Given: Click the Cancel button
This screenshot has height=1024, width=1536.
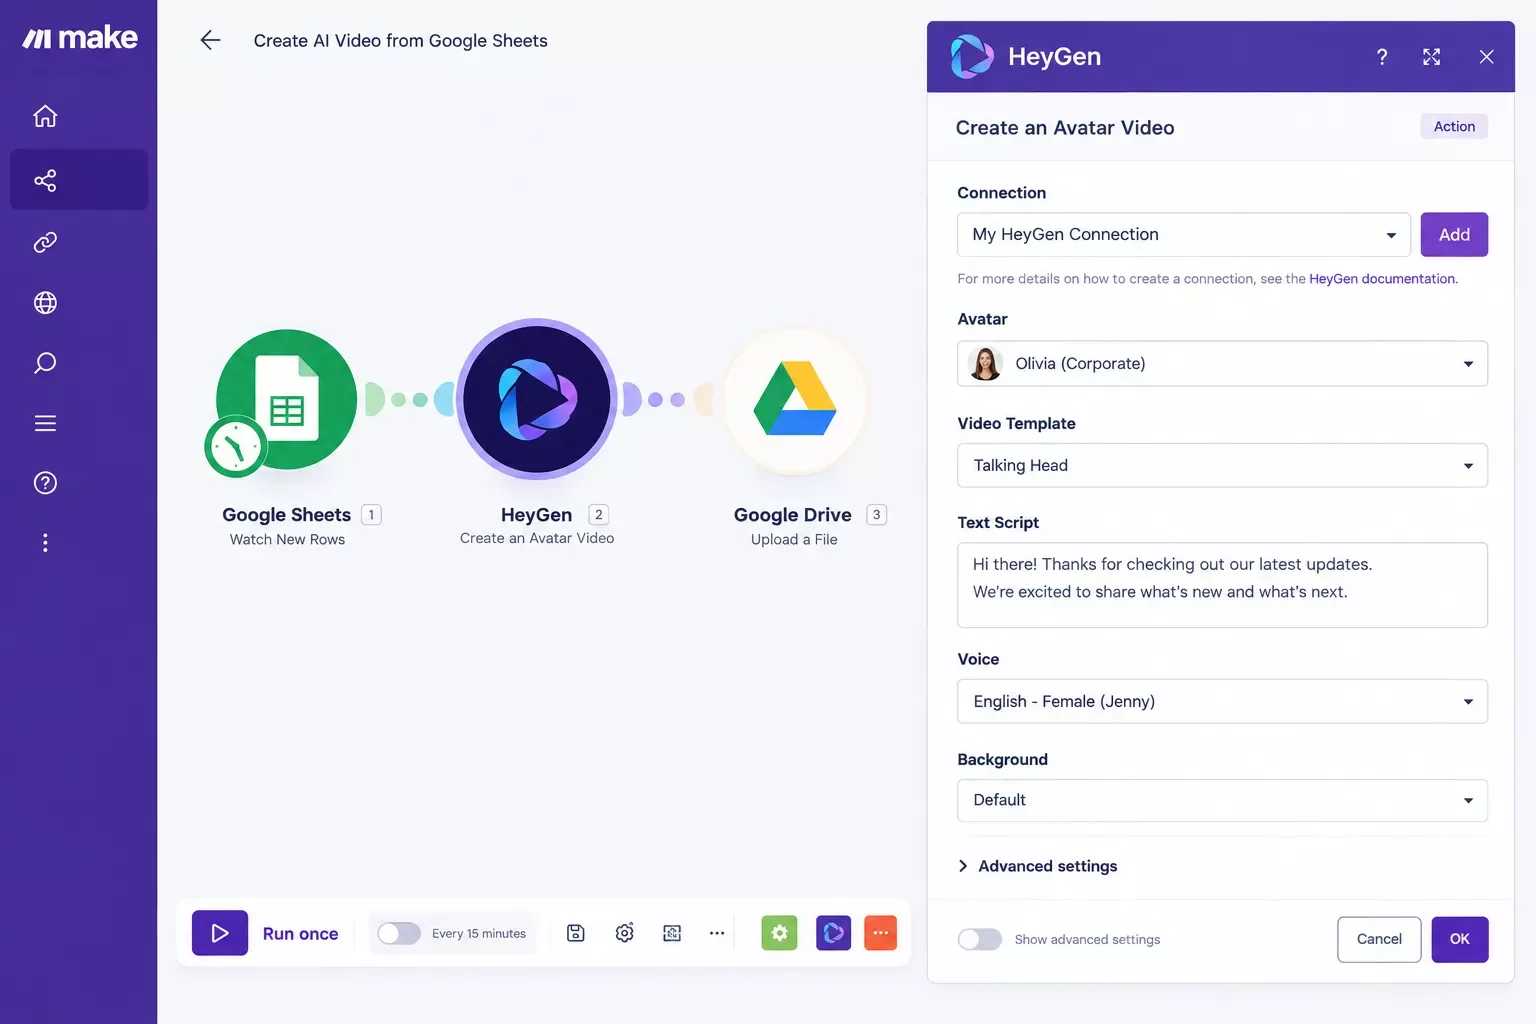Looking at the screenshot, I should [x=1379, y=939].
